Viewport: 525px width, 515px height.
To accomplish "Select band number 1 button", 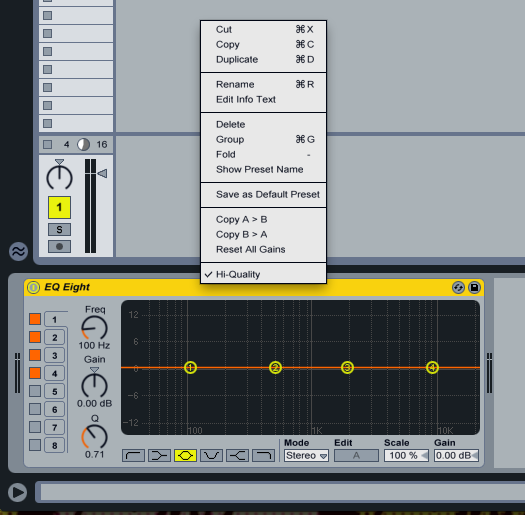I will click(x=55, y=319).
